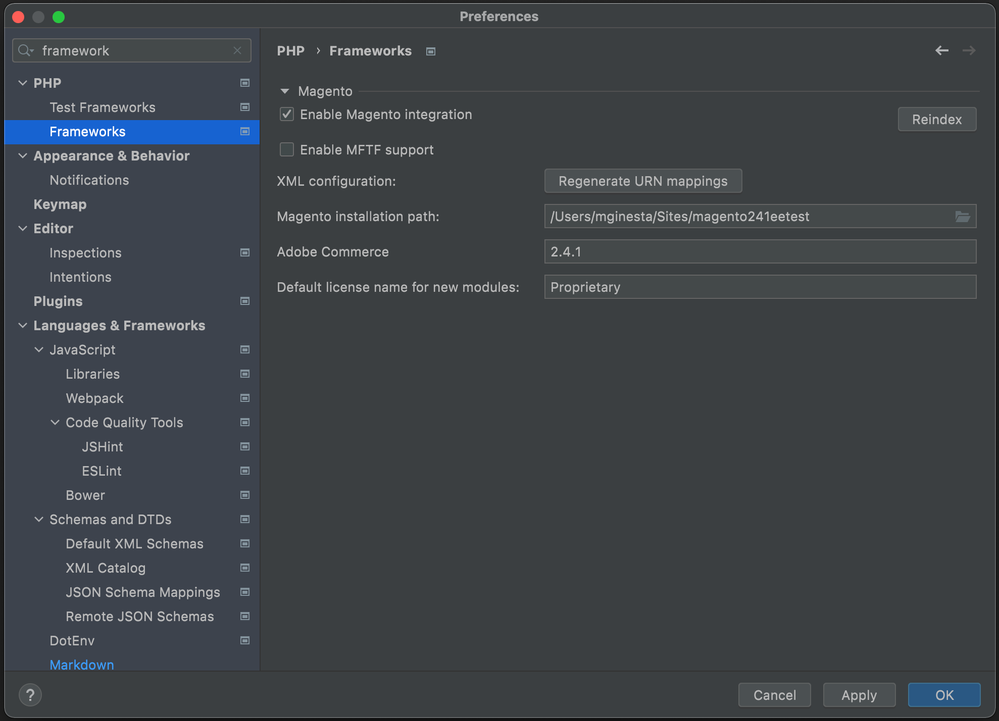Click the project settings icon next to Plugins
This screenshot has width=999, height=721.
tap(245, 301)
